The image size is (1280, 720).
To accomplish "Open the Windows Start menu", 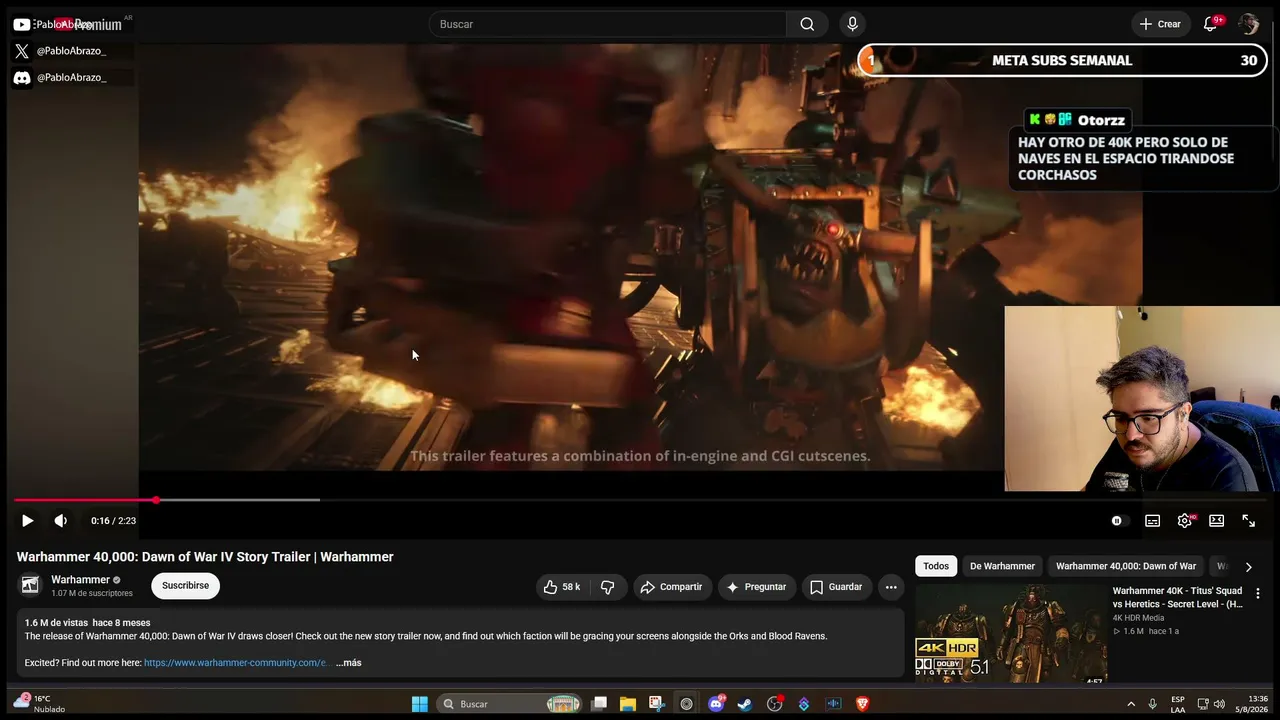I will tap(420, 704).
